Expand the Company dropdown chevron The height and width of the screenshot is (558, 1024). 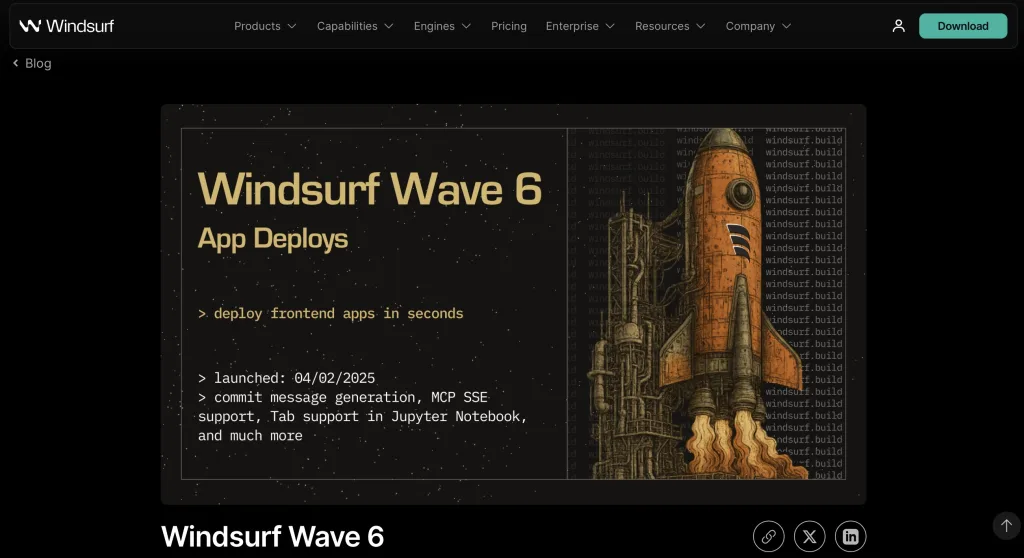pyautogui.click(x=786, y=26)
